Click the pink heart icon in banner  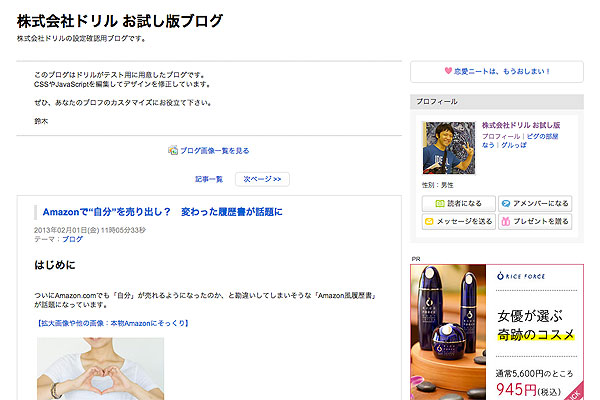tap(448, 71)
